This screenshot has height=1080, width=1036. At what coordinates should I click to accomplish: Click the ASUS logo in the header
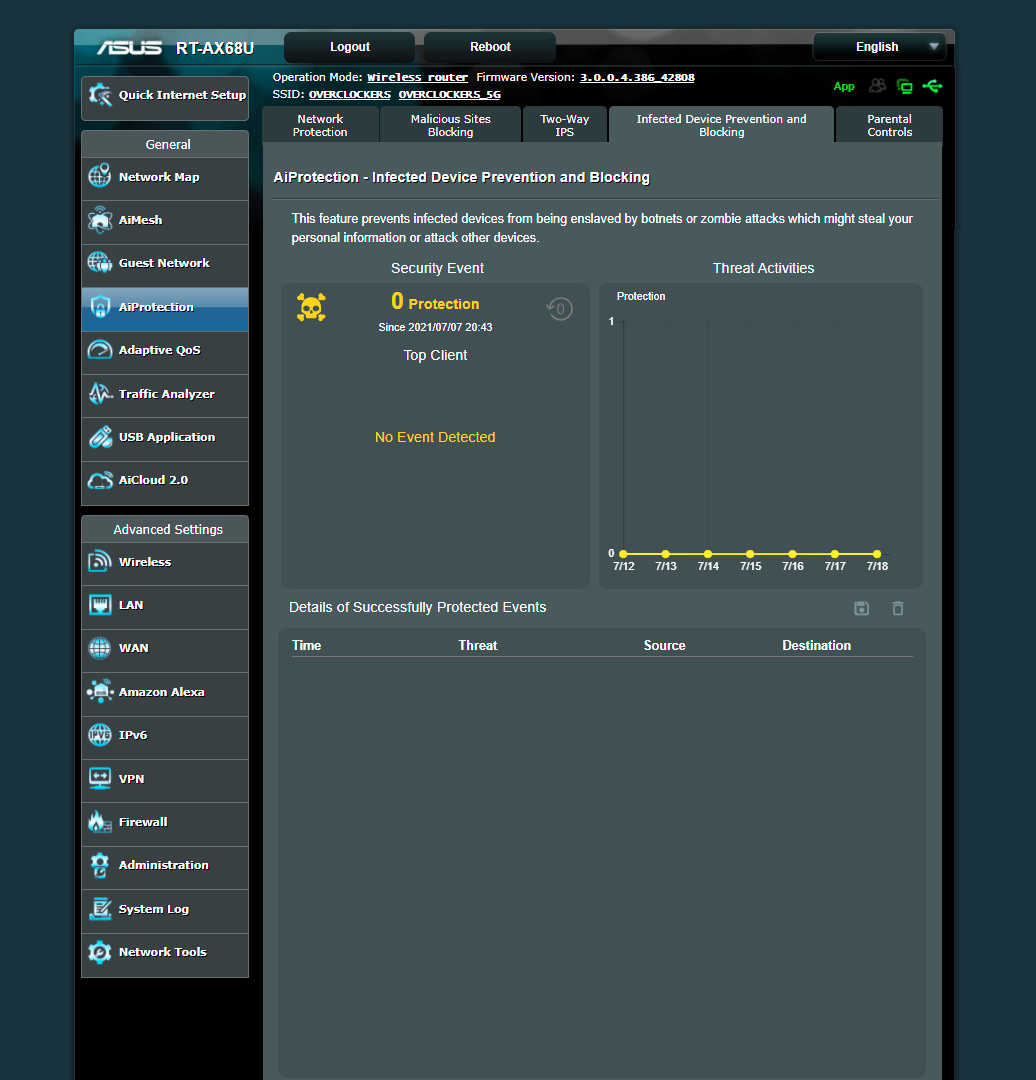pyautogui.click(x=129, y=48)
